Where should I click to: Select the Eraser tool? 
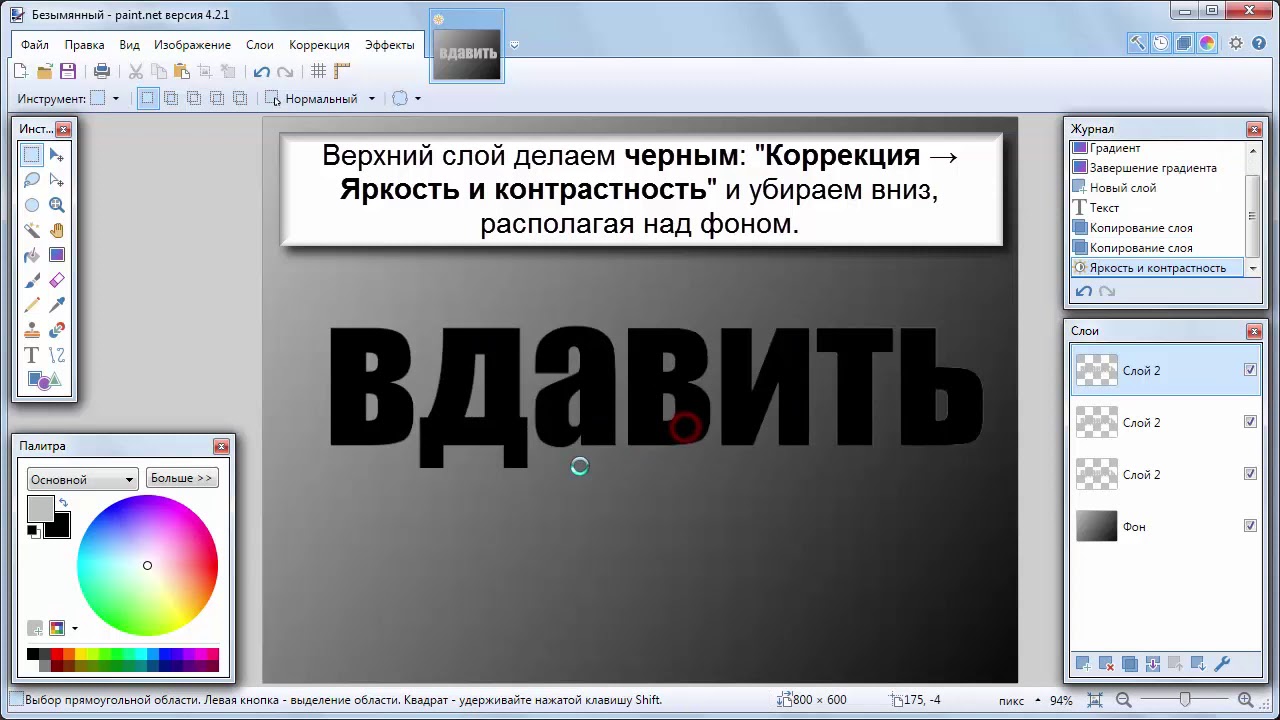(57, 280)
